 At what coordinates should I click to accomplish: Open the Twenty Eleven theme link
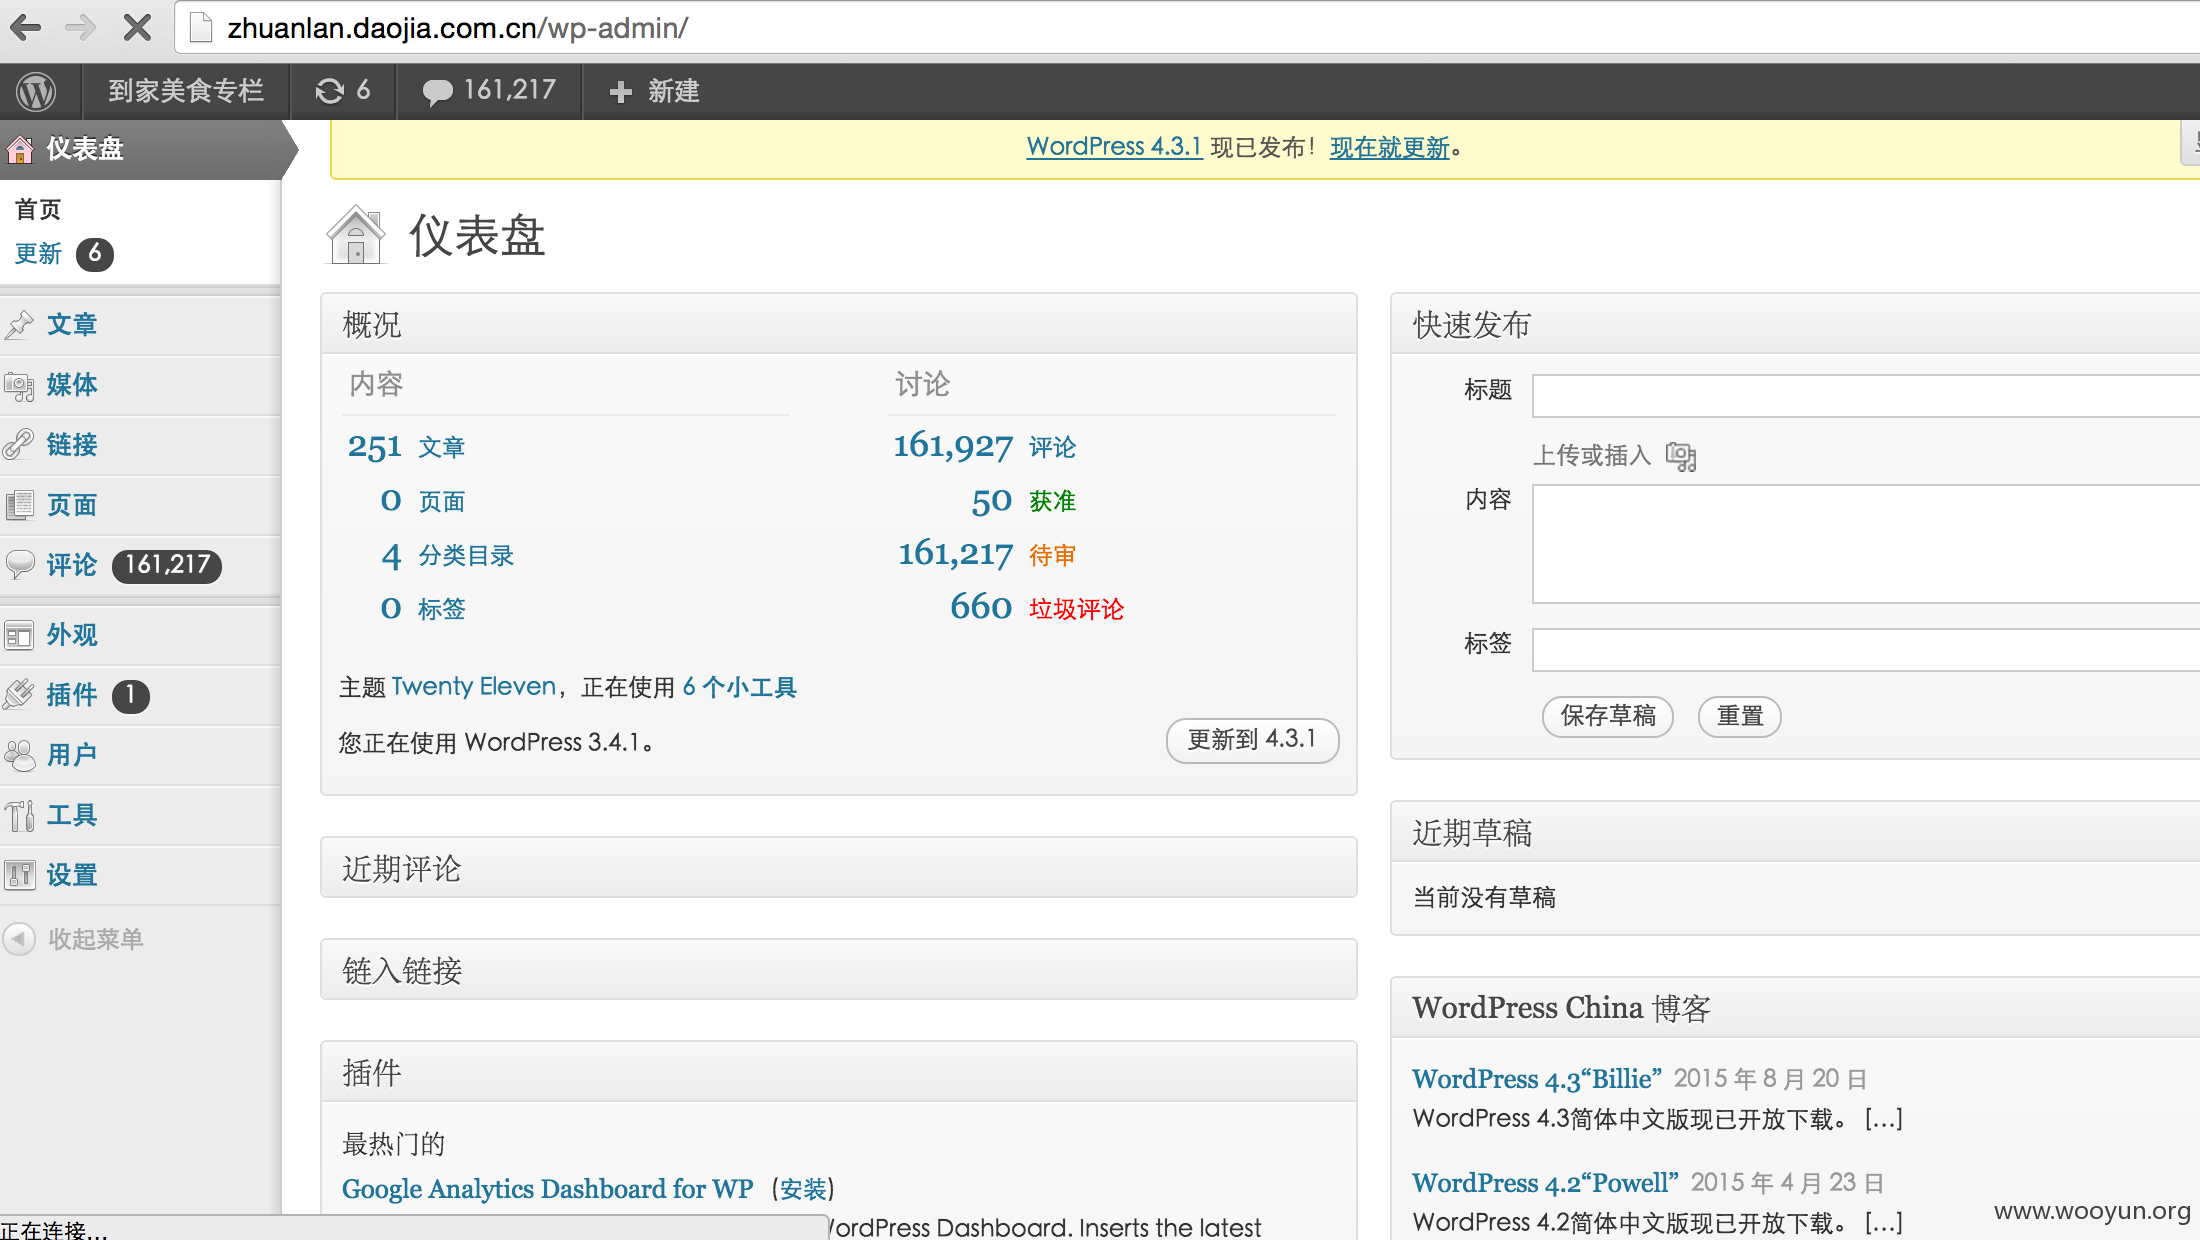pyautogui.click(x=473, y=687)
